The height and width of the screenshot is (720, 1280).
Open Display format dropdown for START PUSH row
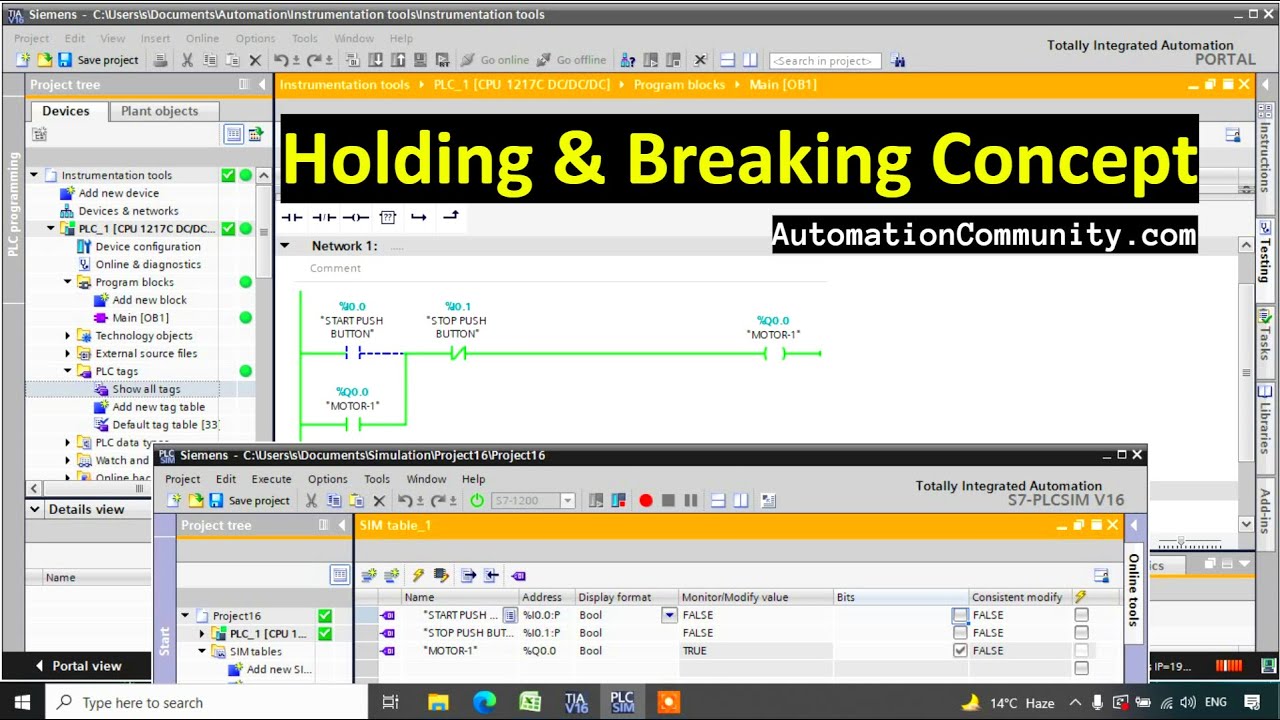(x=669, y=615)
